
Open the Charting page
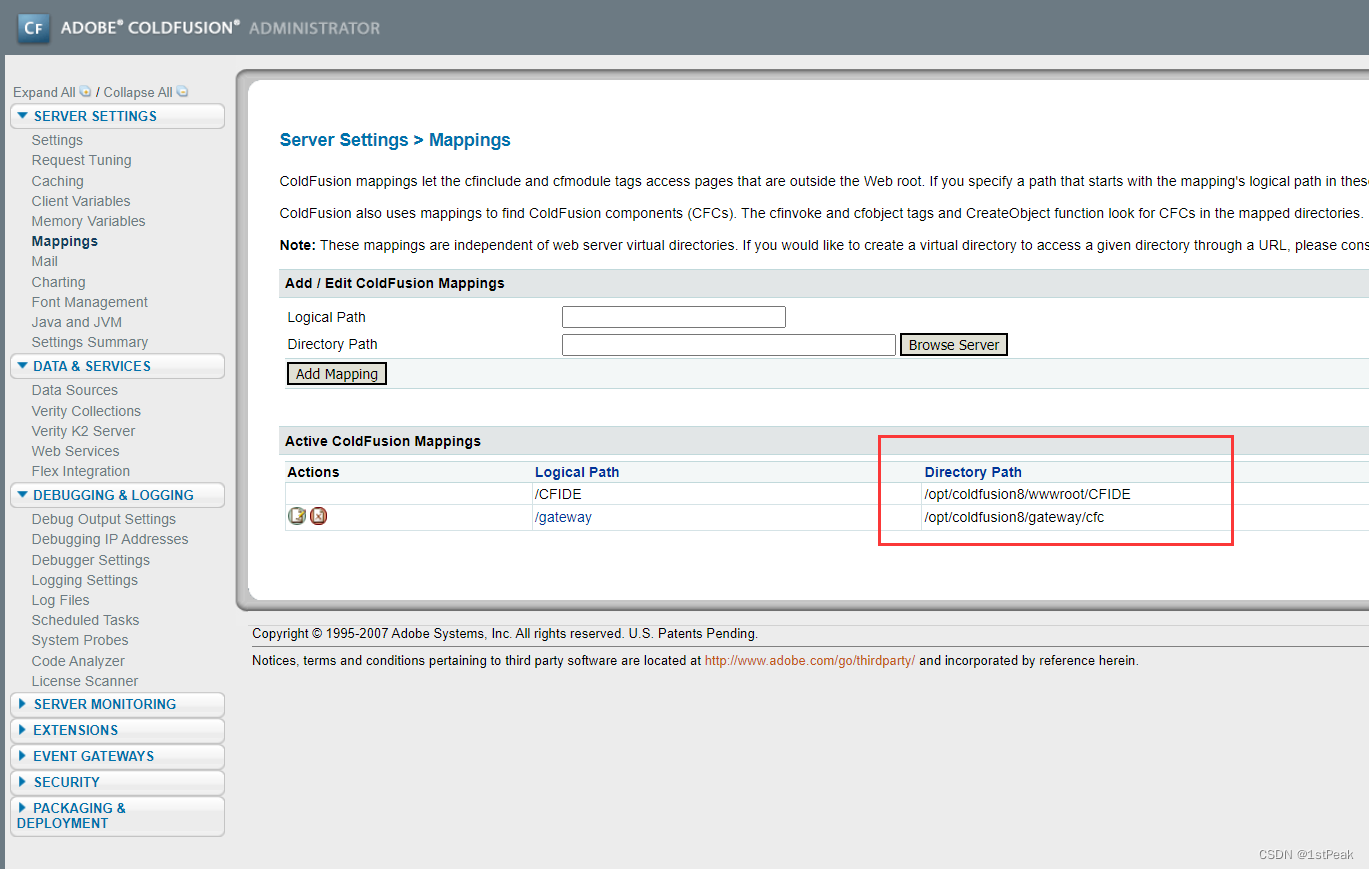58,282
